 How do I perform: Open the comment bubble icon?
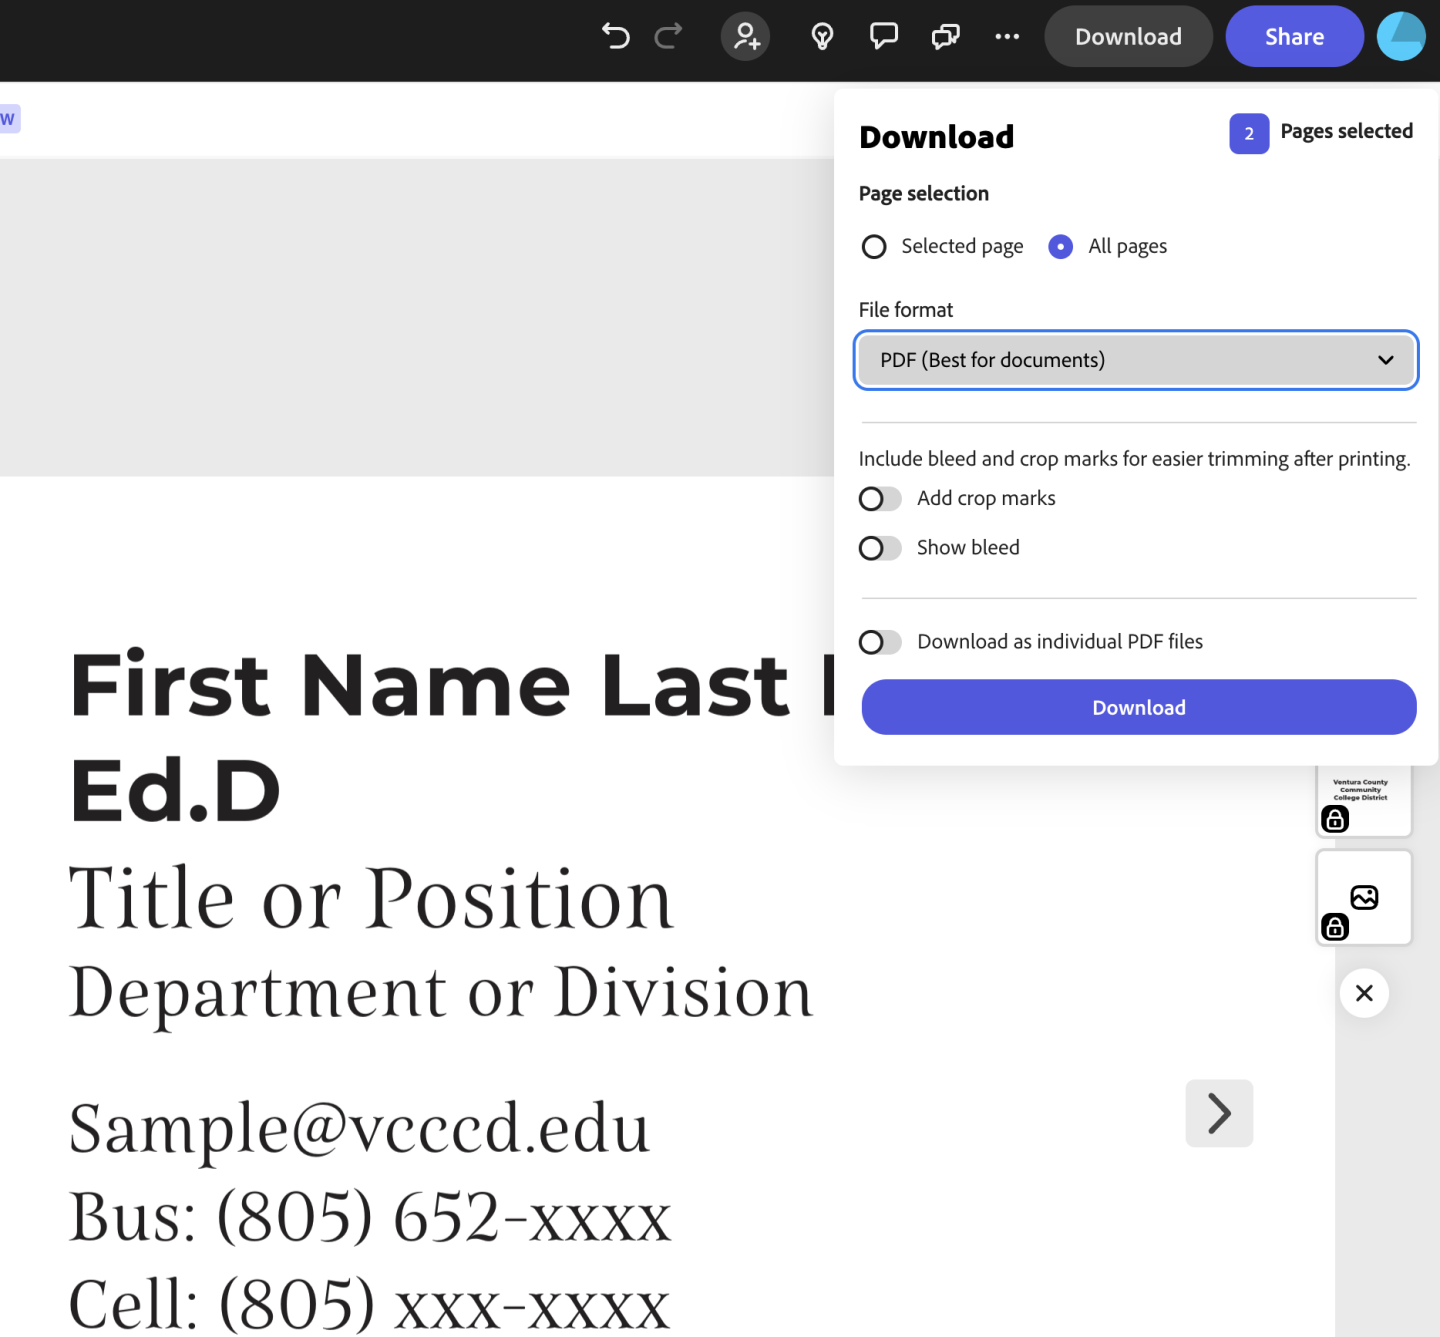[883, 36]
